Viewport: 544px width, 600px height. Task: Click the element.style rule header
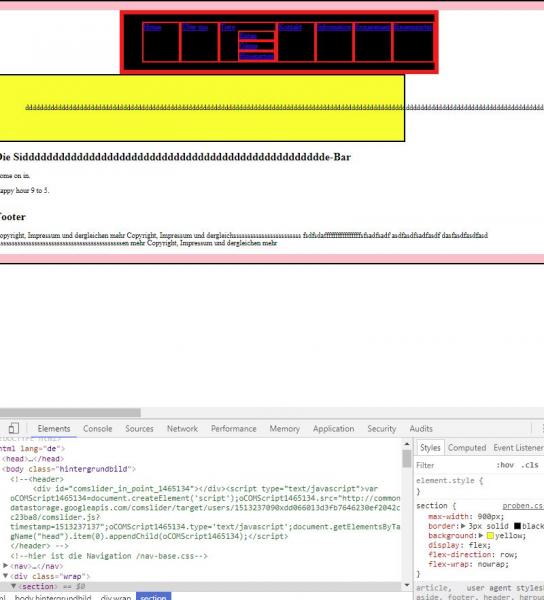450,481
